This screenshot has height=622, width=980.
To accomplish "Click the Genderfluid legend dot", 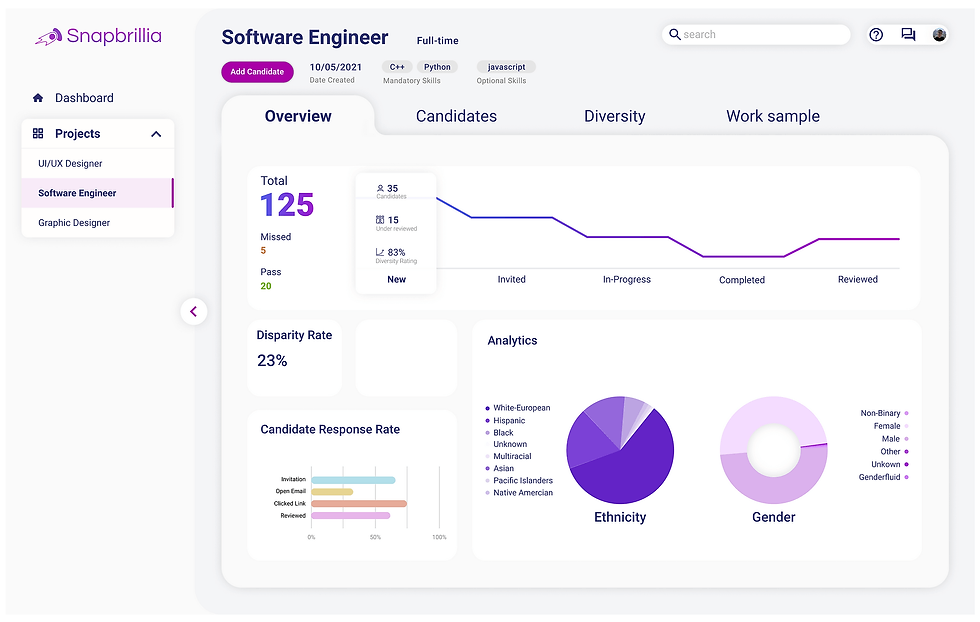I will pos(906,477).
